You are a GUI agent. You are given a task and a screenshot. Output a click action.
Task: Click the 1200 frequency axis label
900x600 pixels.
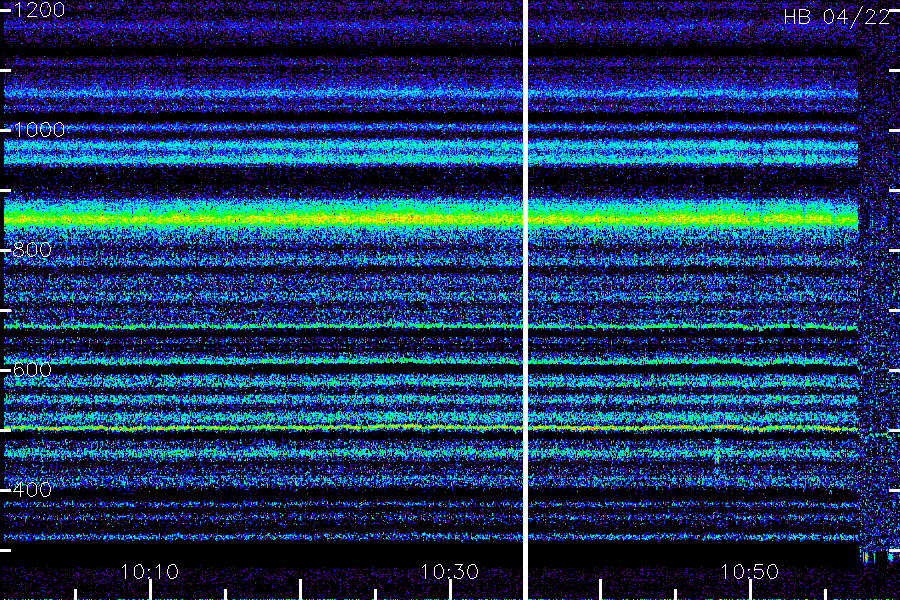pos(39,10)
